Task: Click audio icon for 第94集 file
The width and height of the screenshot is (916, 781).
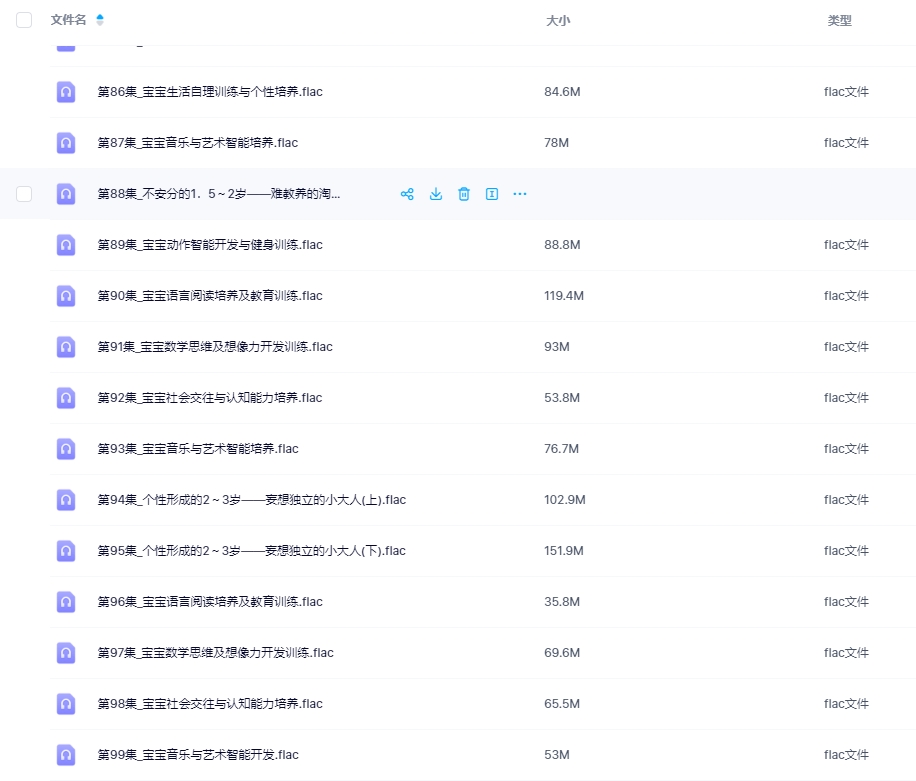Action: 66,499
